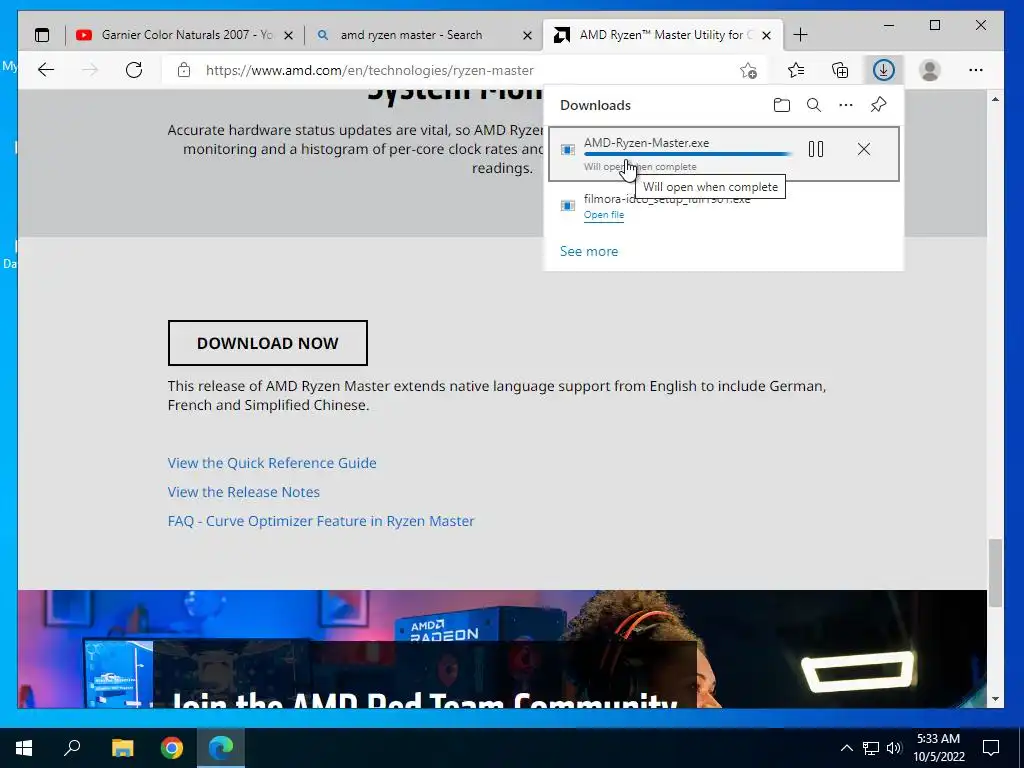
Task: Open View the Release Notes link
Action: 244,492
